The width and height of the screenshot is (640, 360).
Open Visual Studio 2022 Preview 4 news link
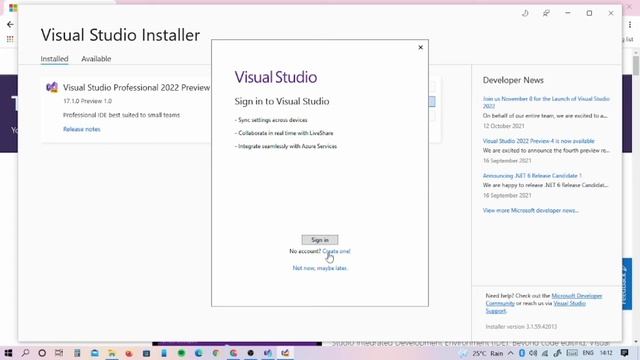(538, 141)
